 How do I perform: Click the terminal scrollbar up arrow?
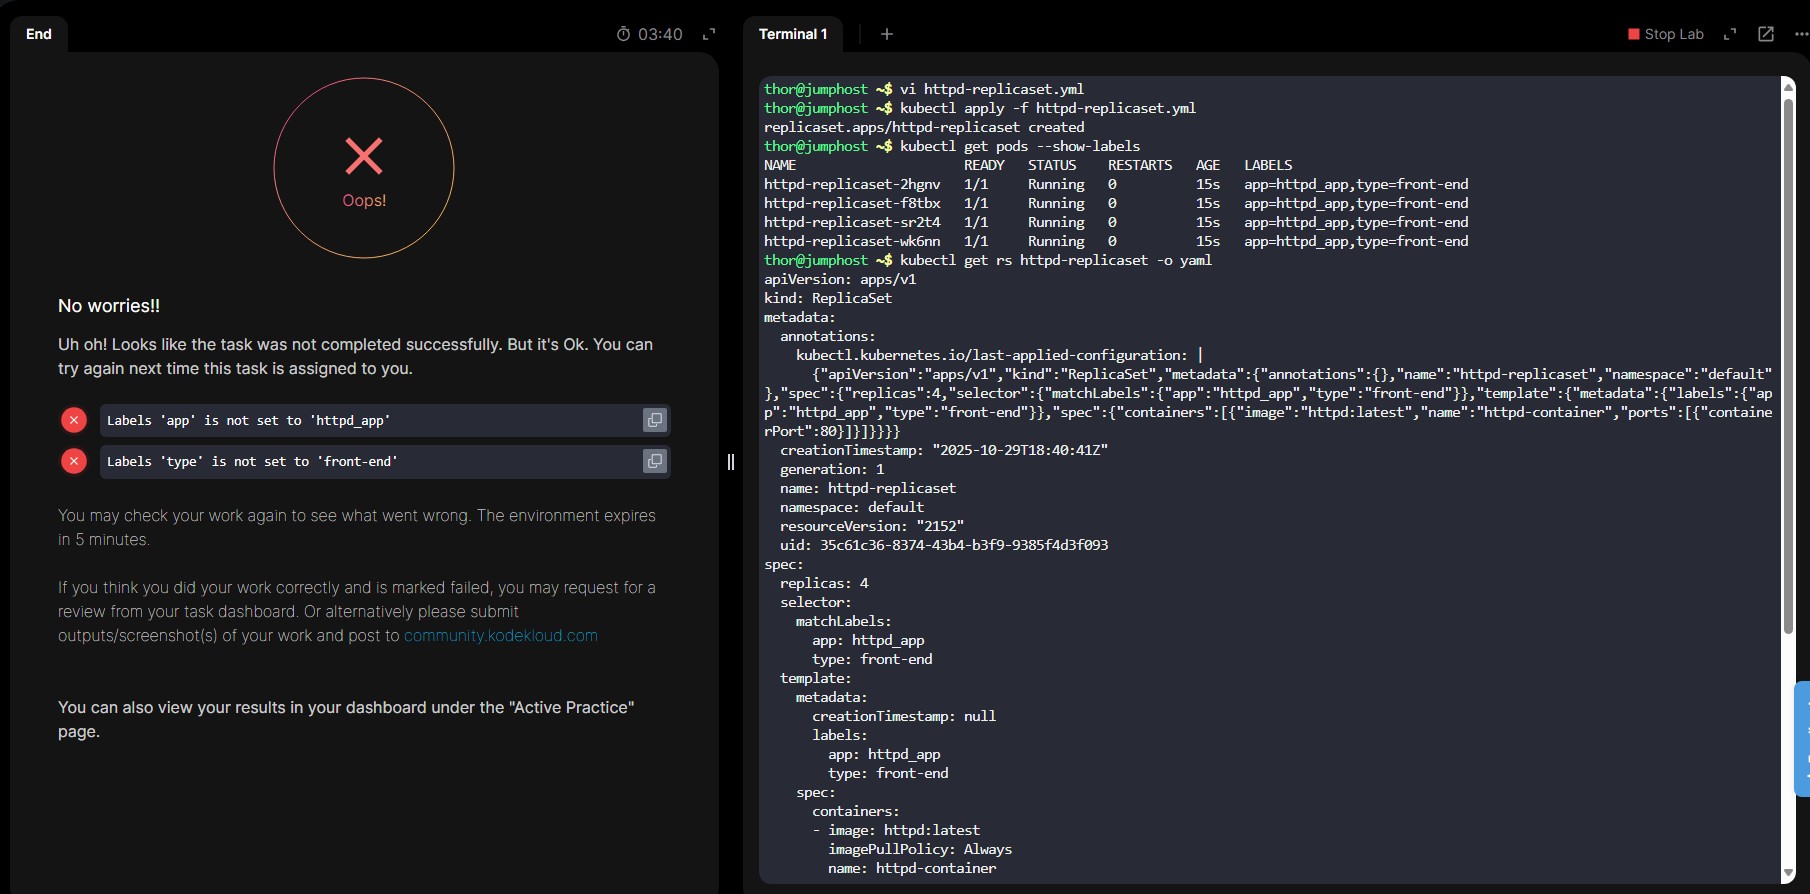pos(1788,87)
